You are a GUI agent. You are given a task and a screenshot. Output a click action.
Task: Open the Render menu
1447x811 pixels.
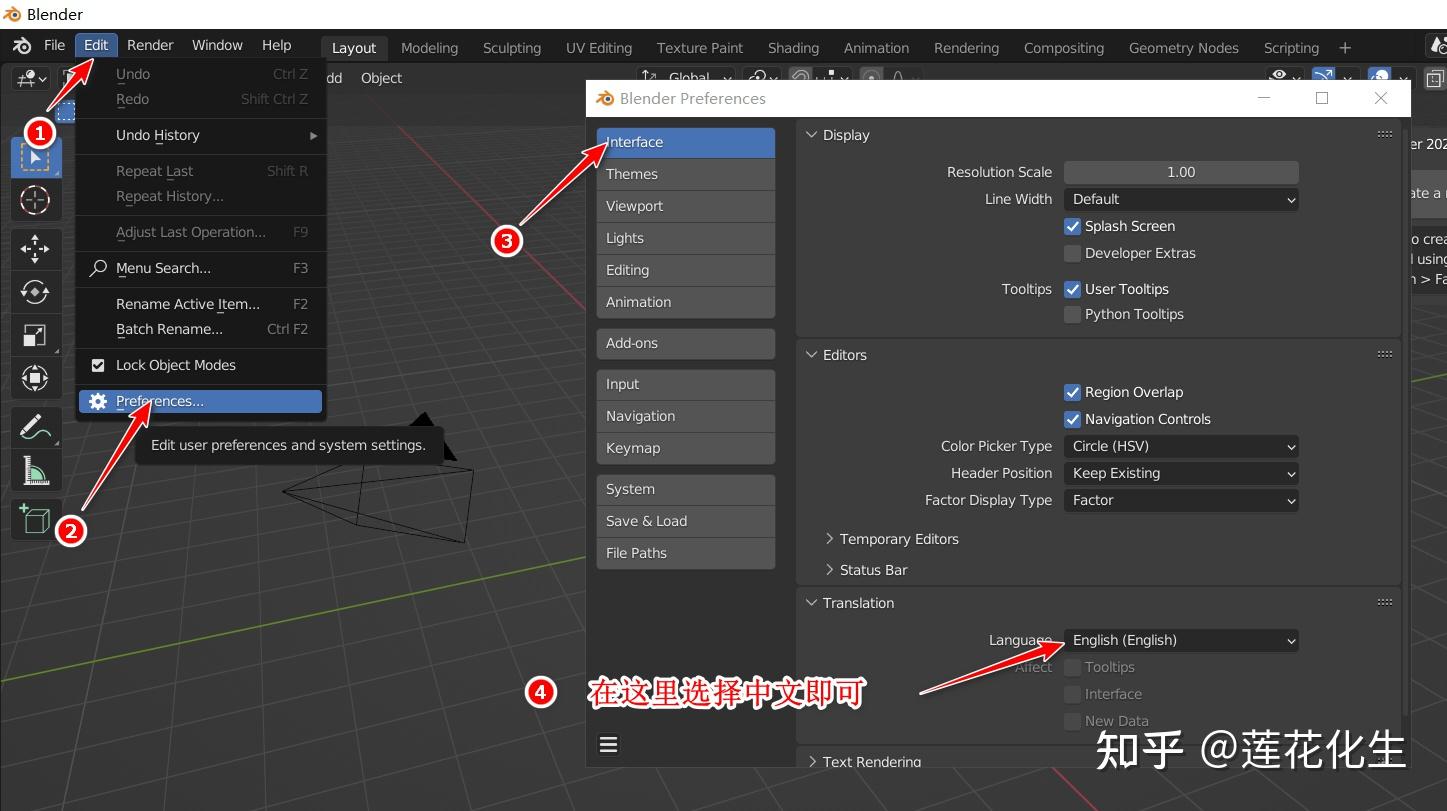(150, 45)
